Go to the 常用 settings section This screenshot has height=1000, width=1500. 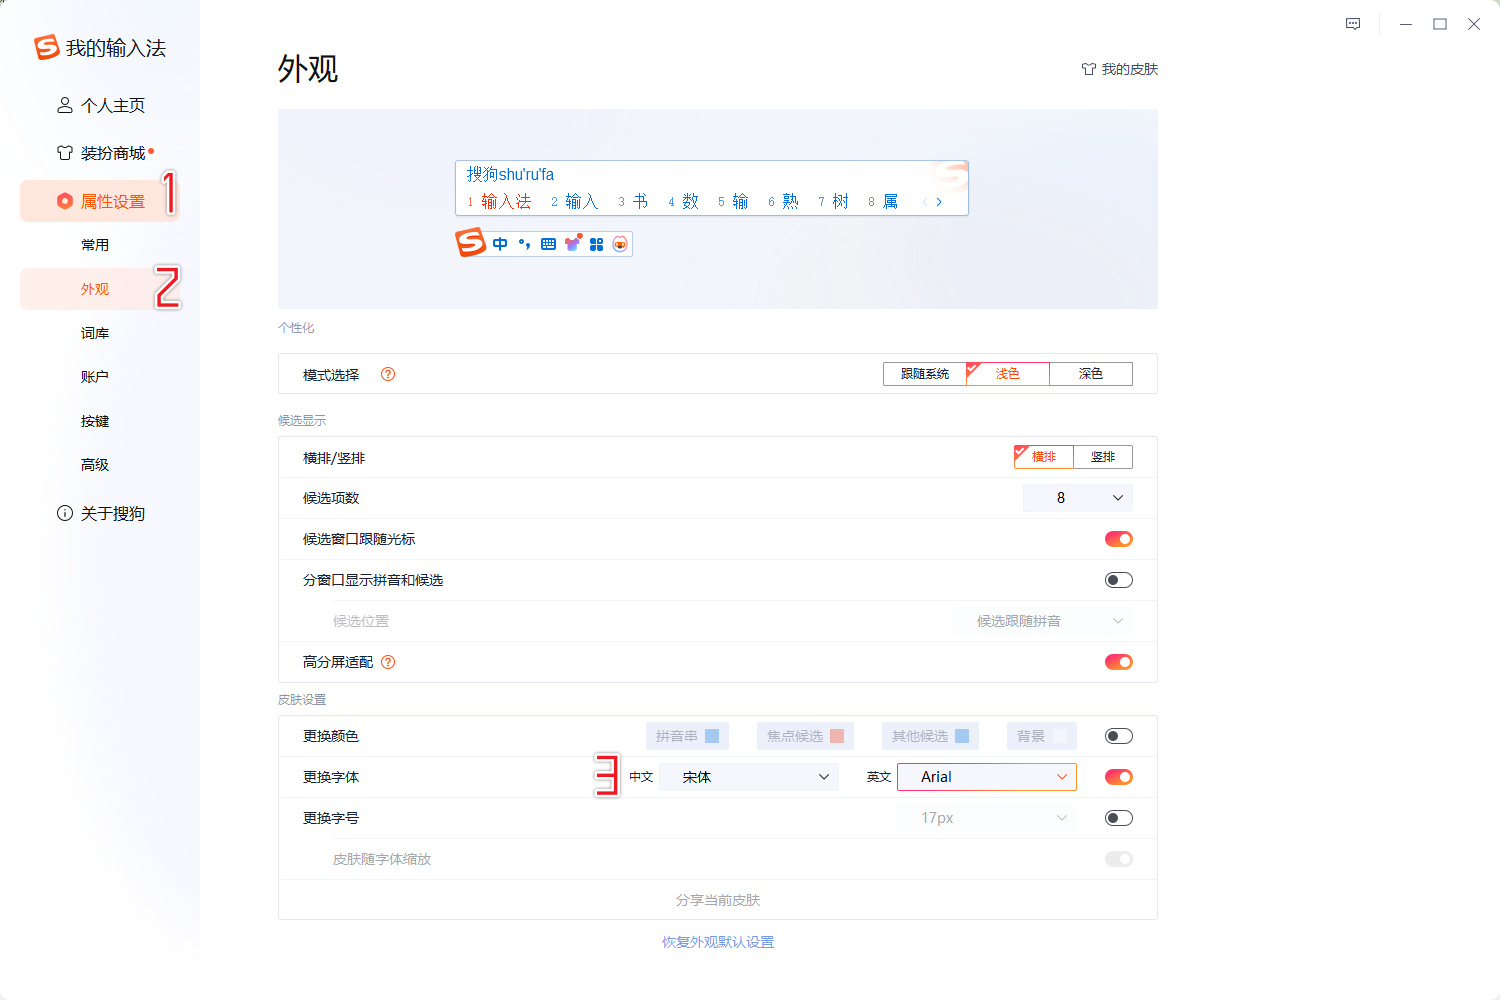[95, 245]
